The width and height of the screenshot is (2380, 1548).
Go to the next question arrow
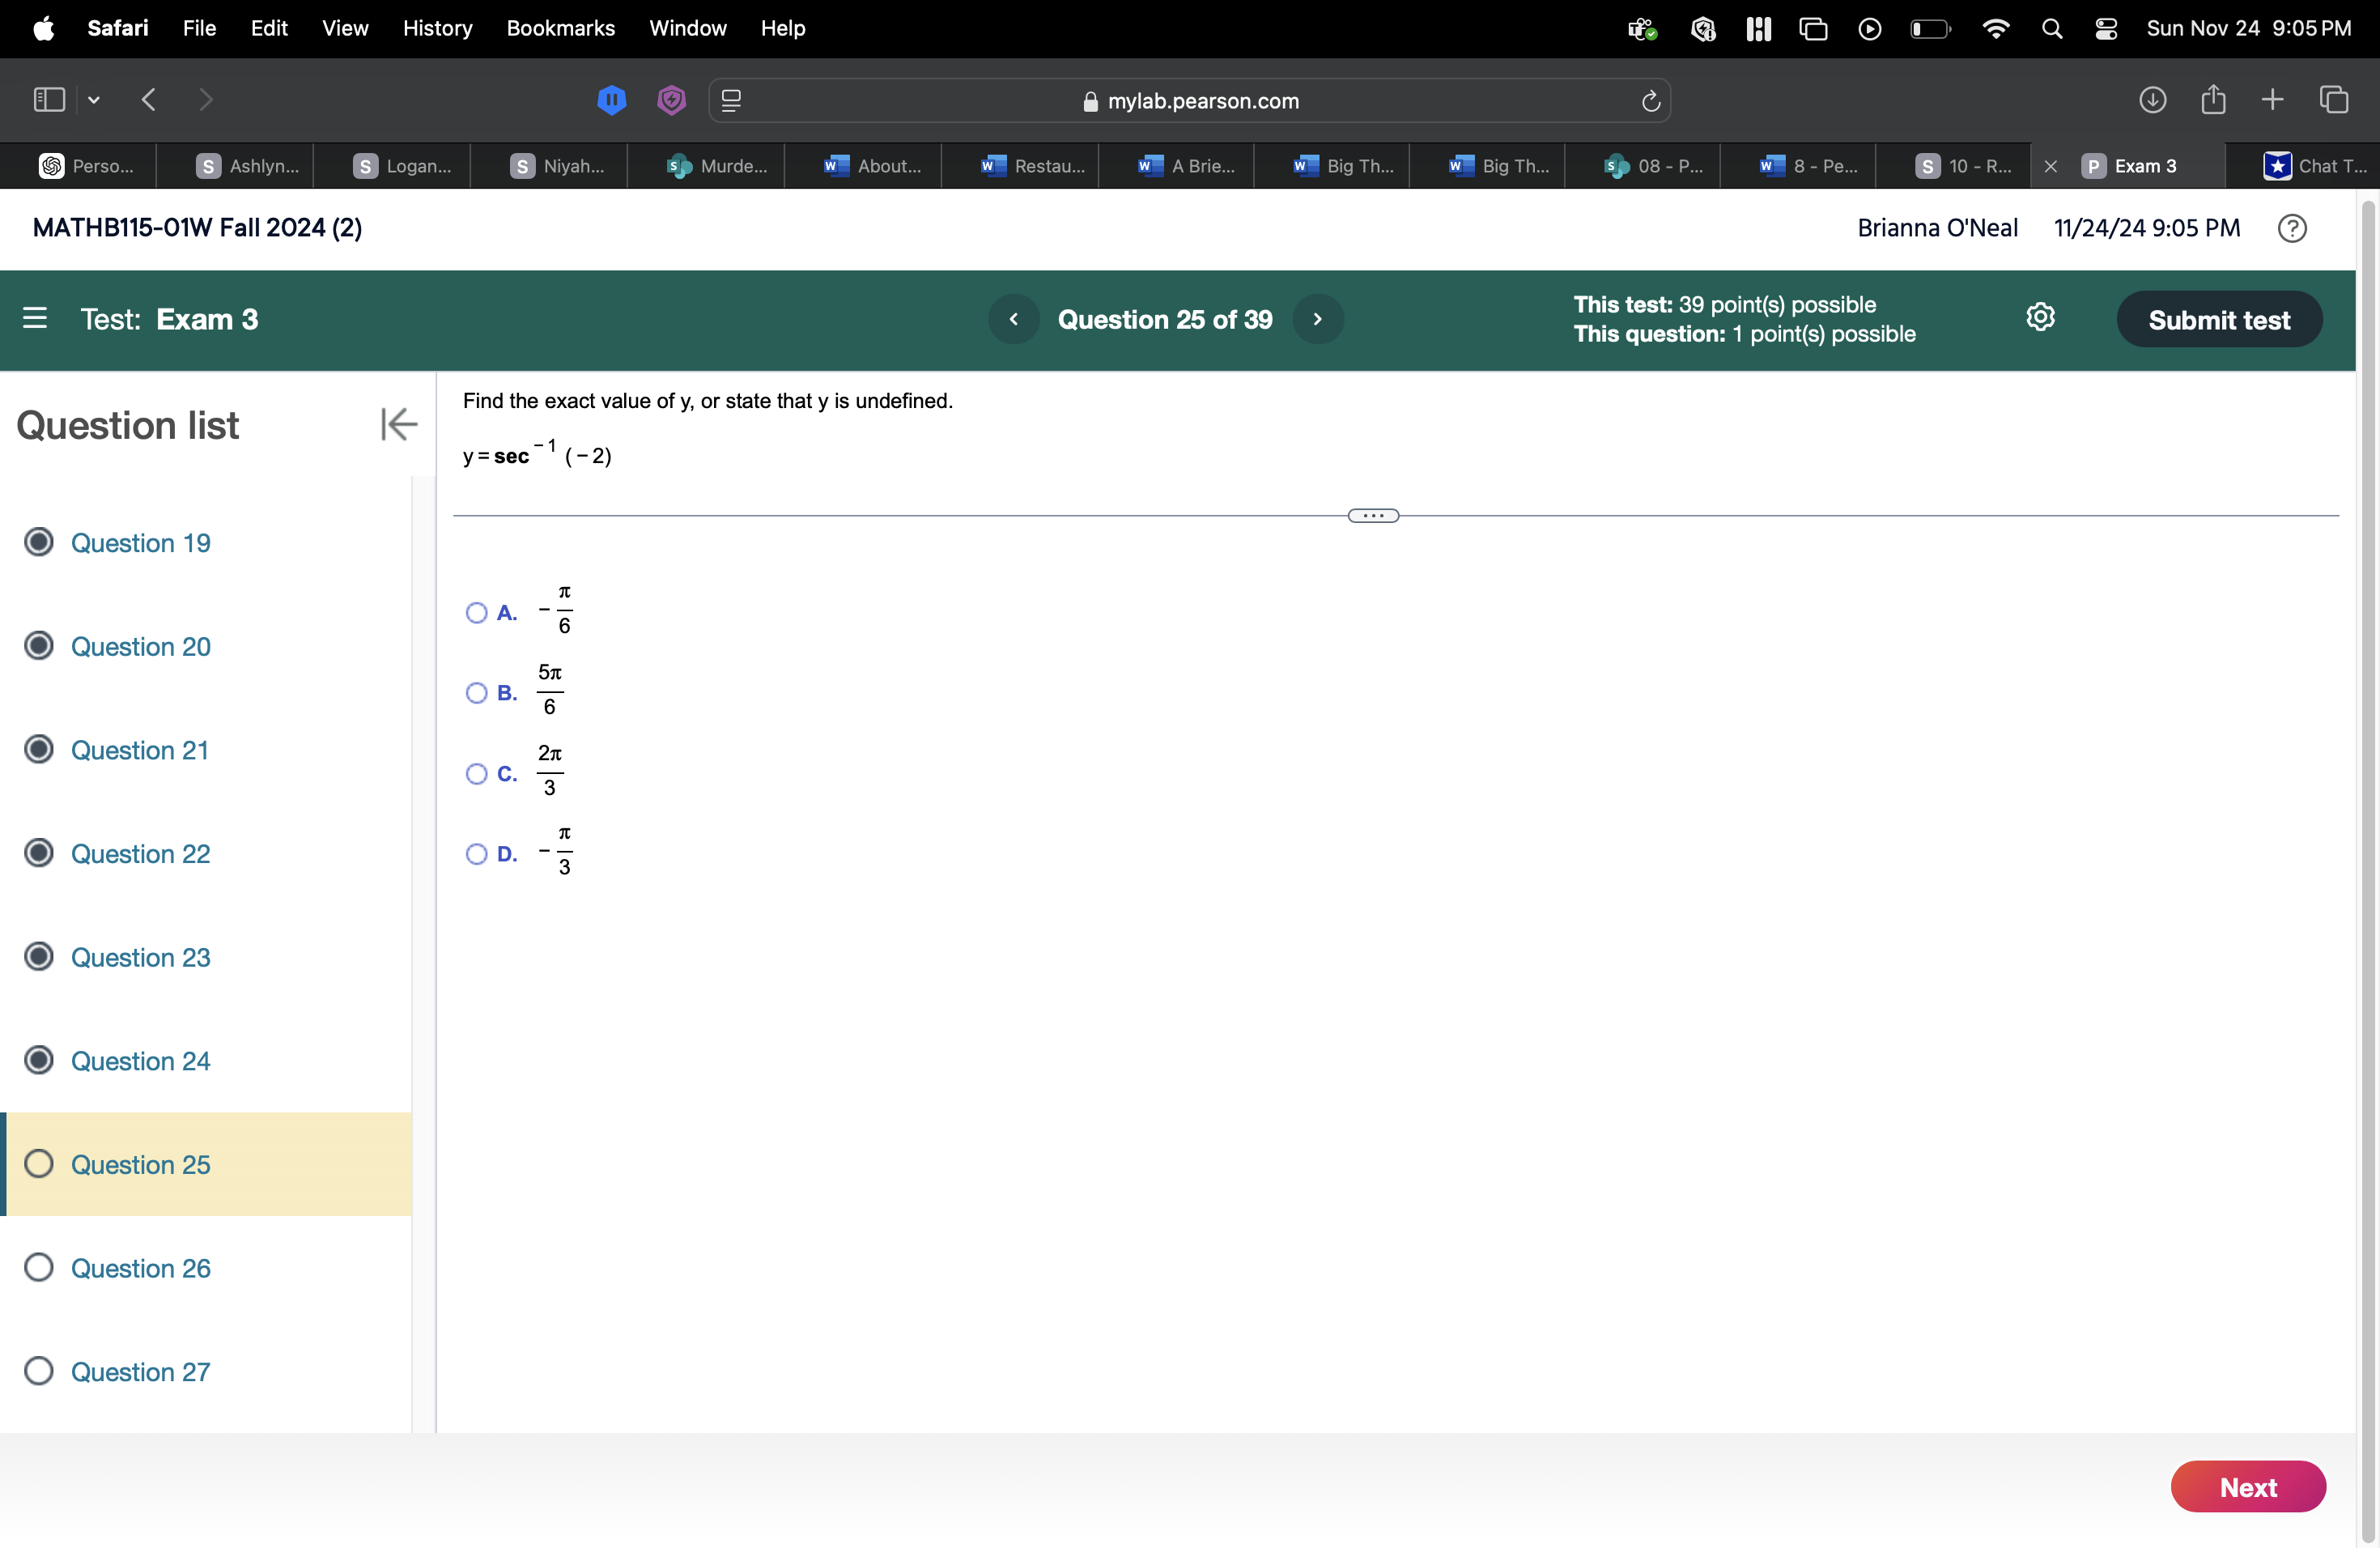[x=1317, y=319]
